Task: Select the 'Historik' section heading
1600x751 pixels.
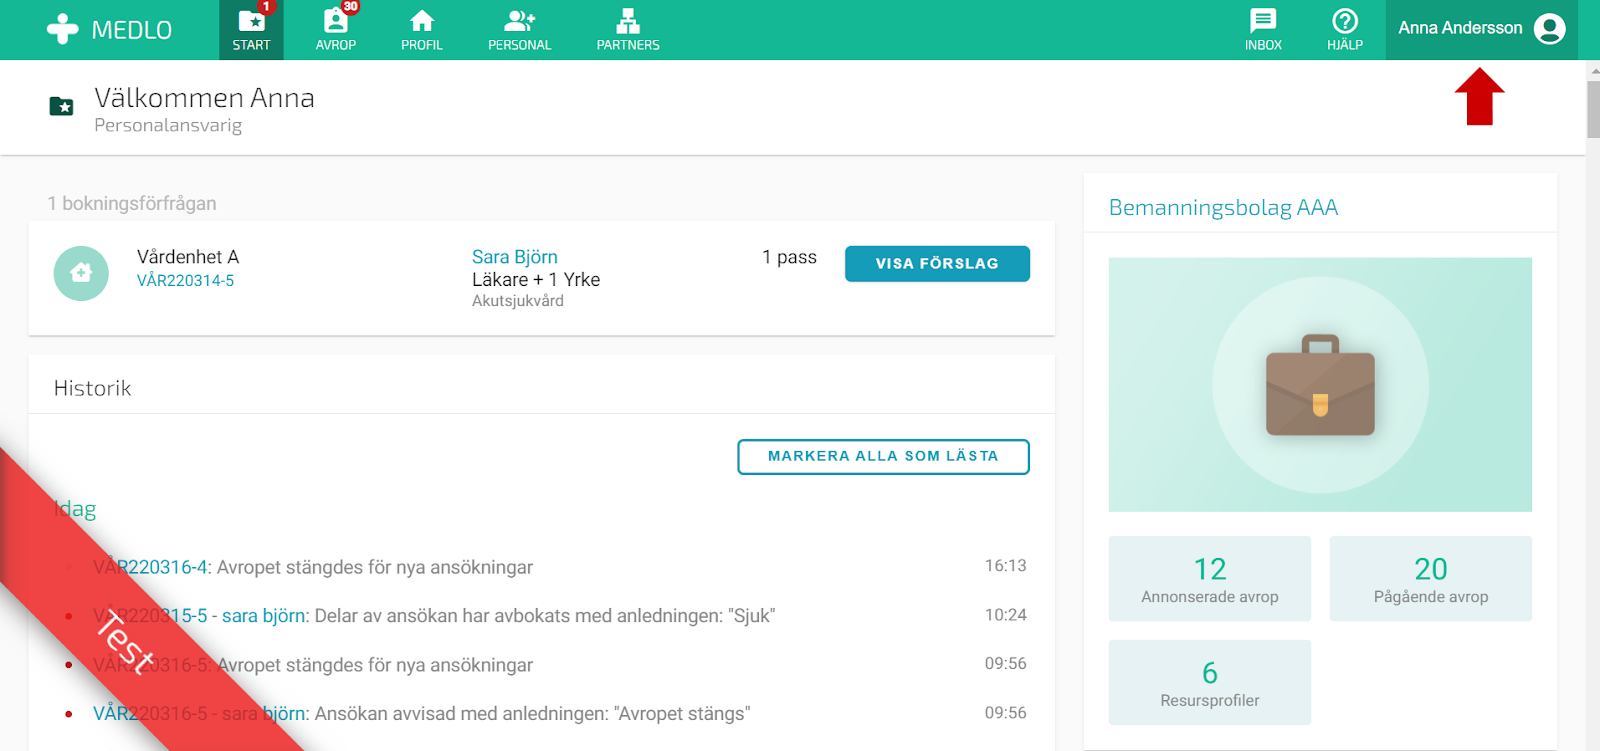Action: [92, 388]
